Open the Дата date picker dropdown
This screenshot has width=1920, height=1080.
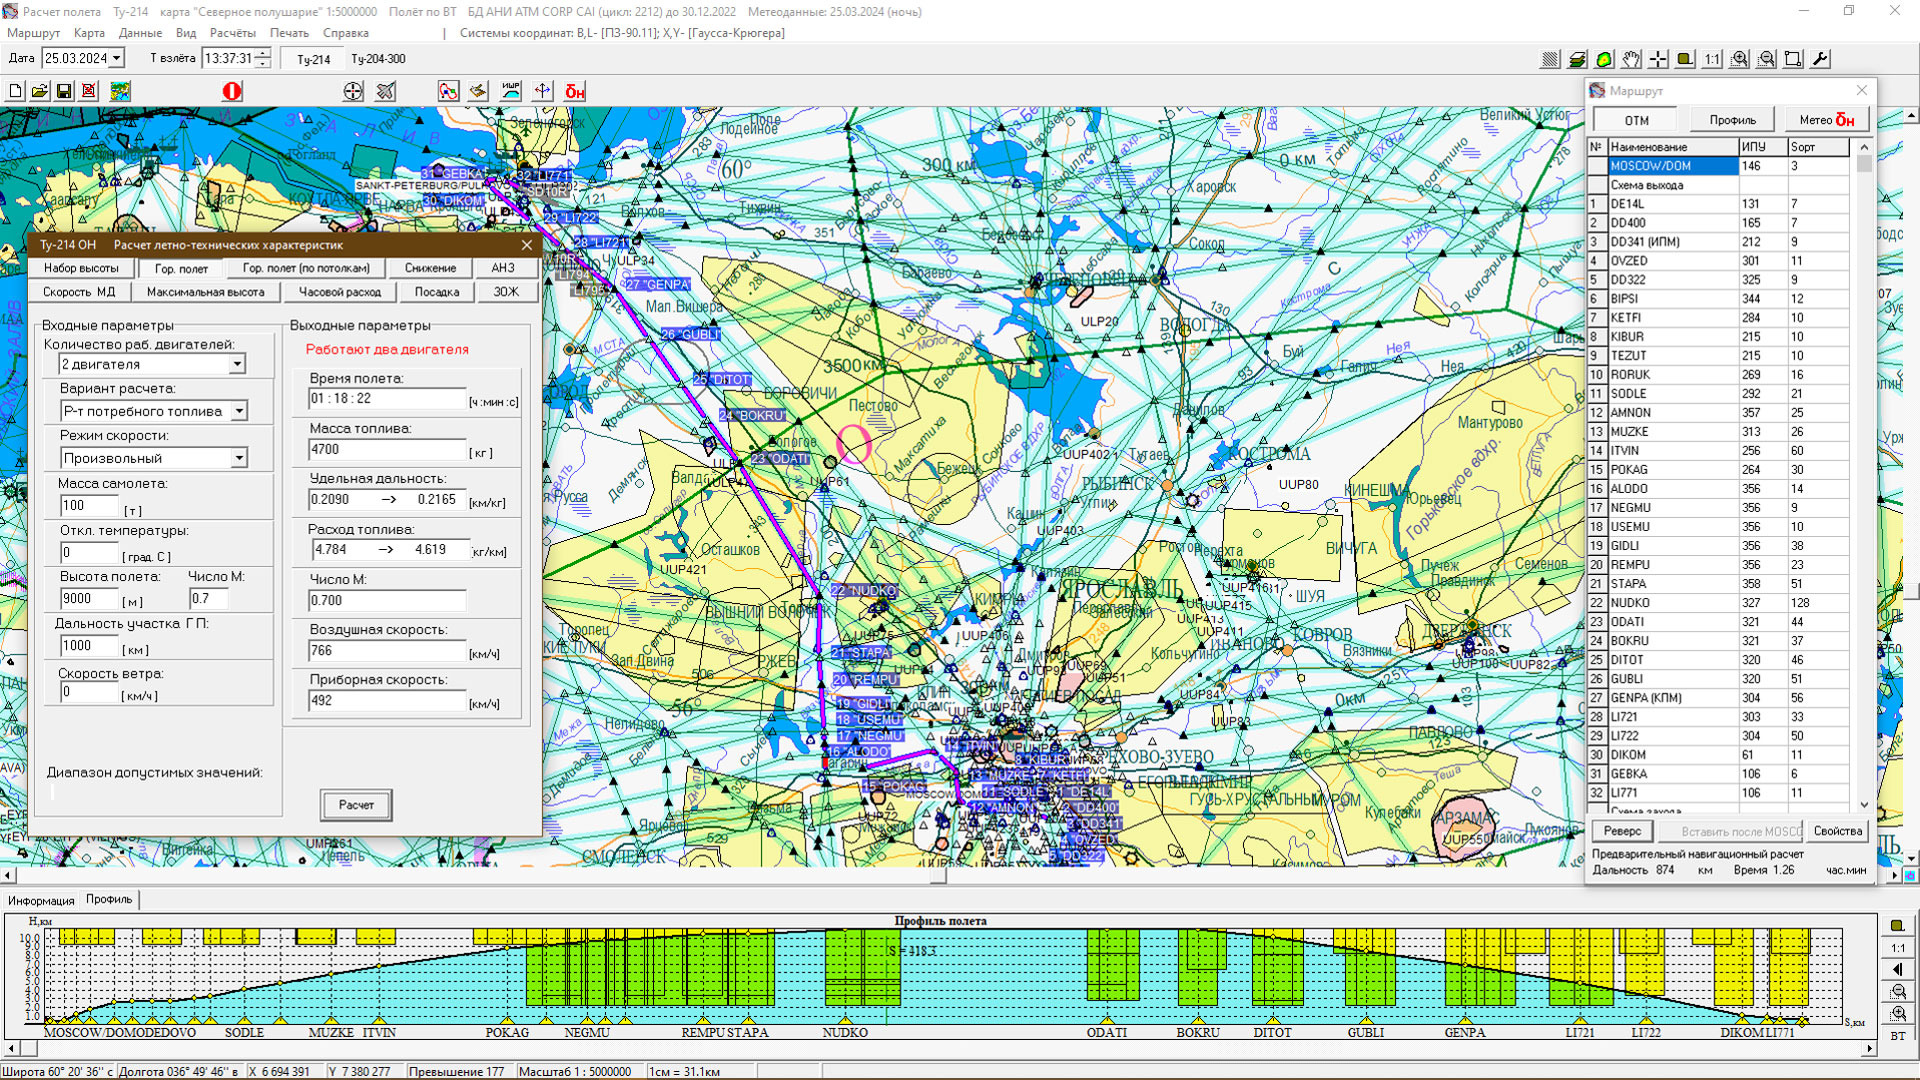coord(116,58)
